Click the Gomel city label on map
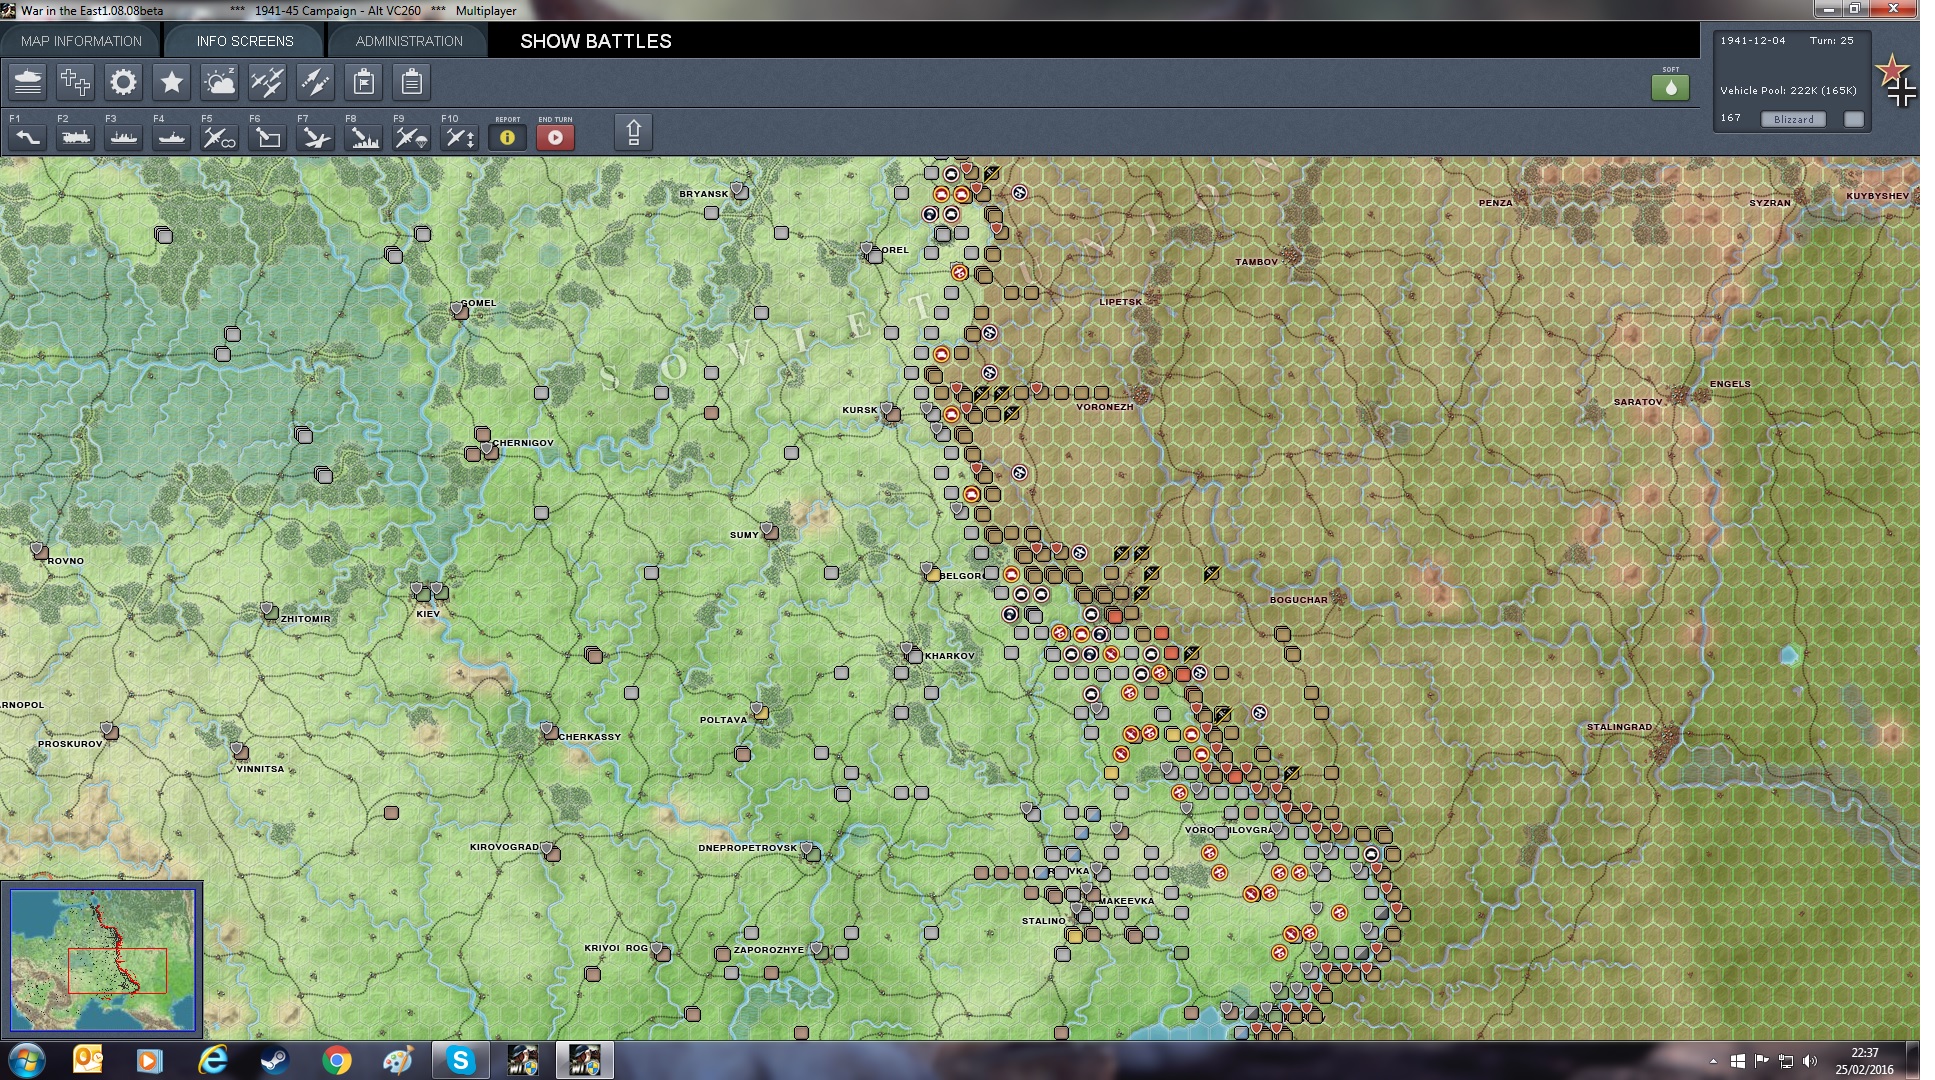1935x1080 pixels. coord(478,303)
